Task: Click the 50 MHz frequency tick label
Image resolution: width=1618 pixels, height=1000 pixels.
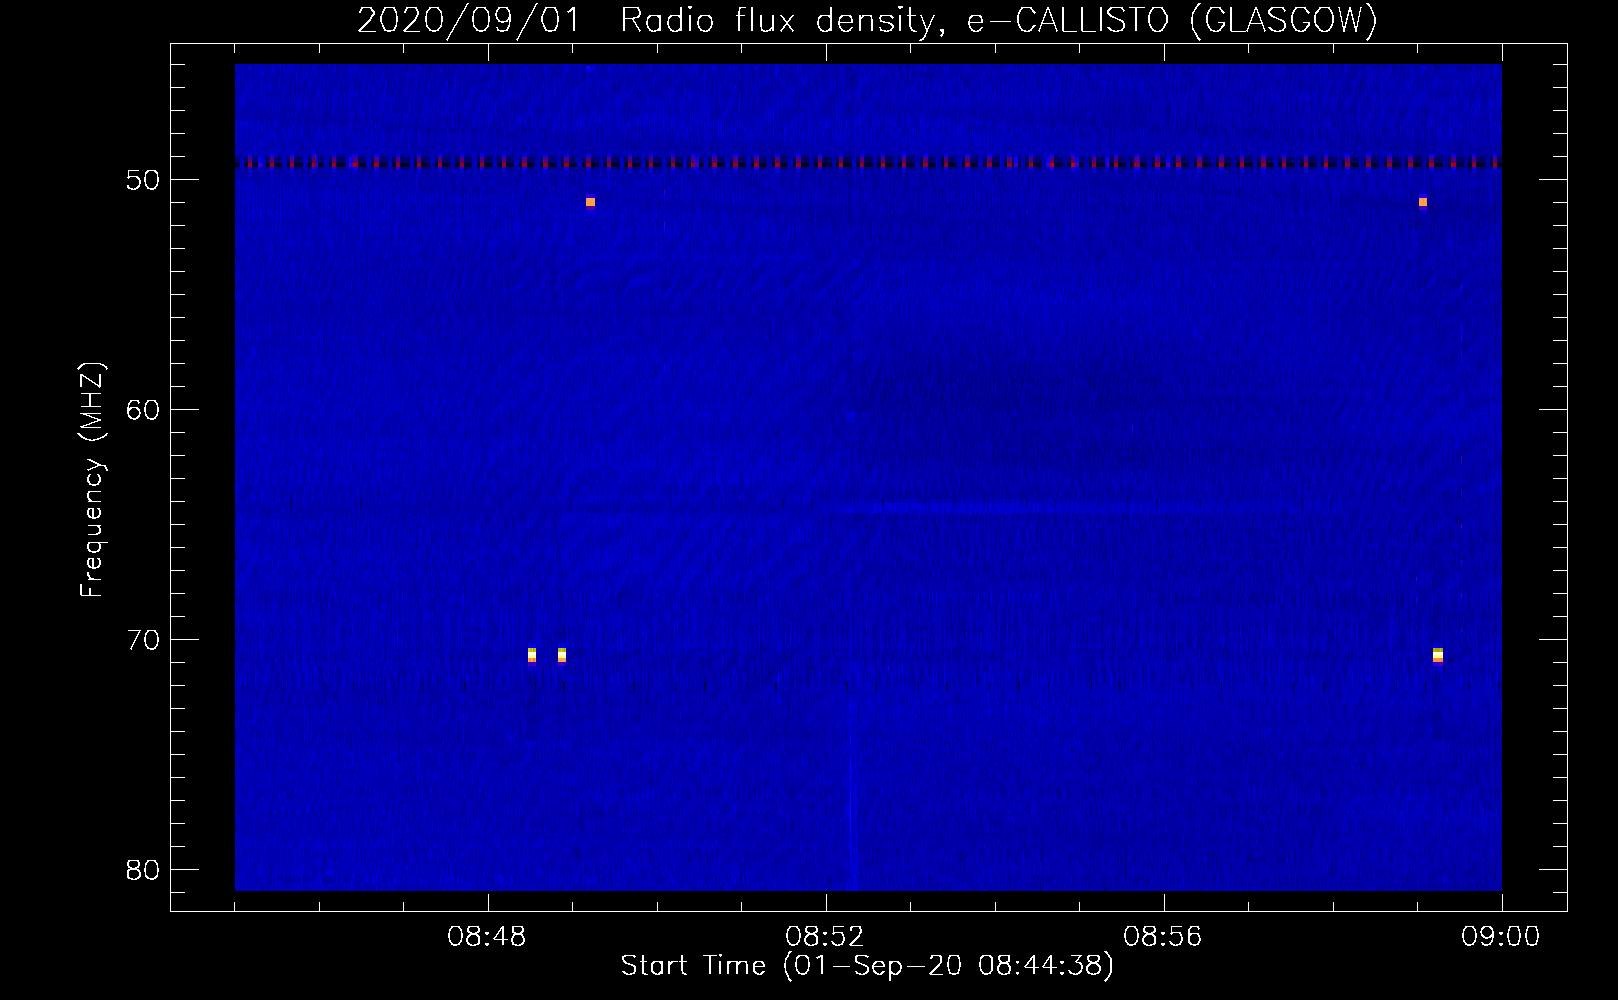Action: pos(143,180)
